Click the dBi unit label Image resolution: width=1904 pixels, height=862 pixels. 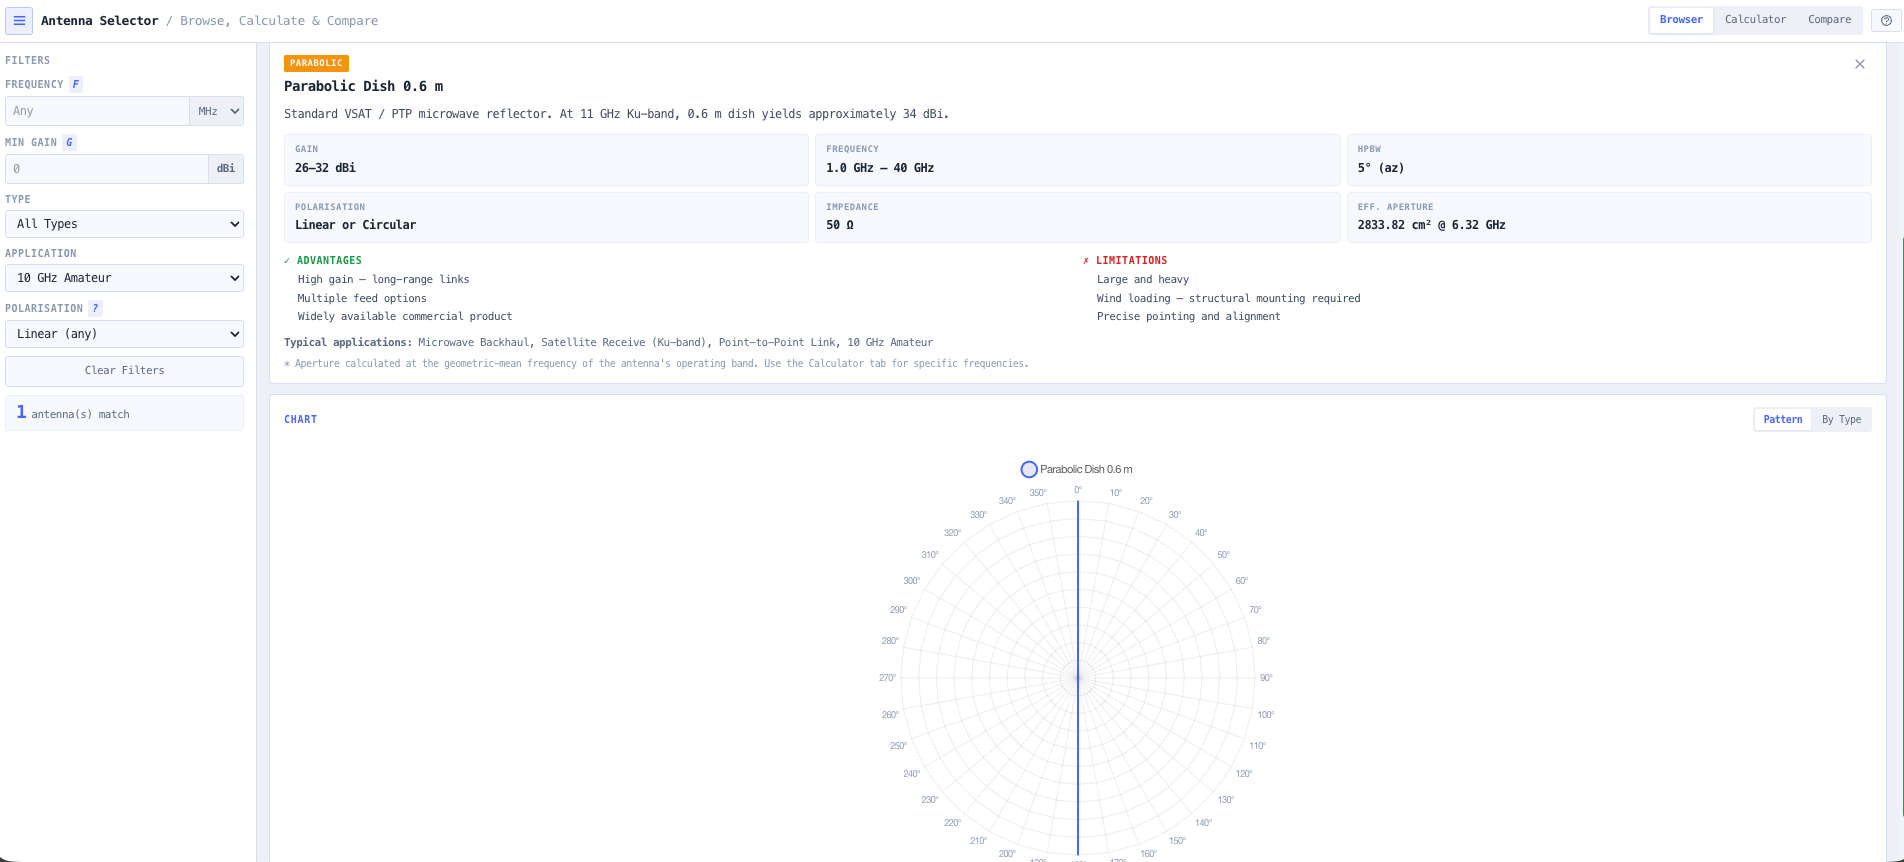pyautogui.click(x=226, y=169)
